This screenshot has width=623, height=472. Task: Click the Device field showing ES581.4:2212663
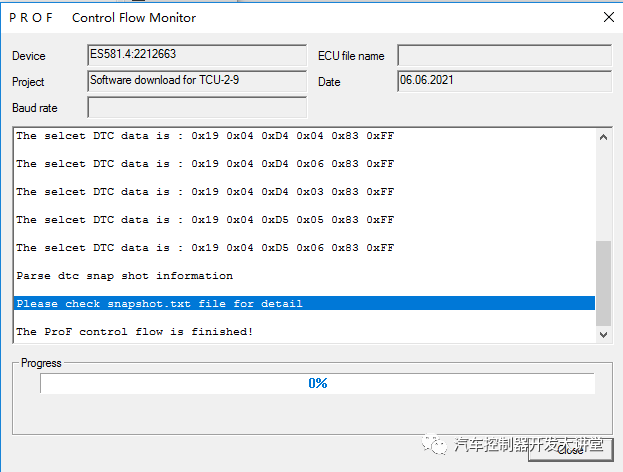click(196, 55)
